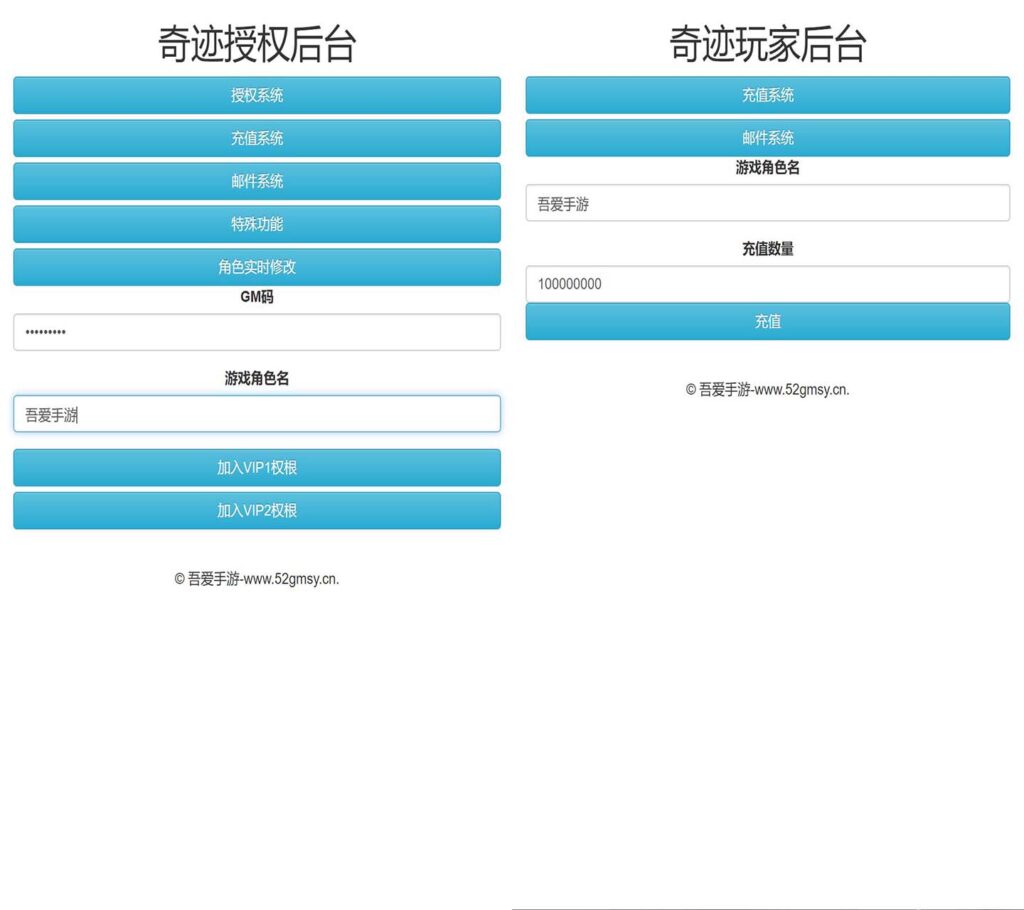Click the 充值数量 field containing 100000000
This screenshot has width=1024, height=910.
(767, 284)
